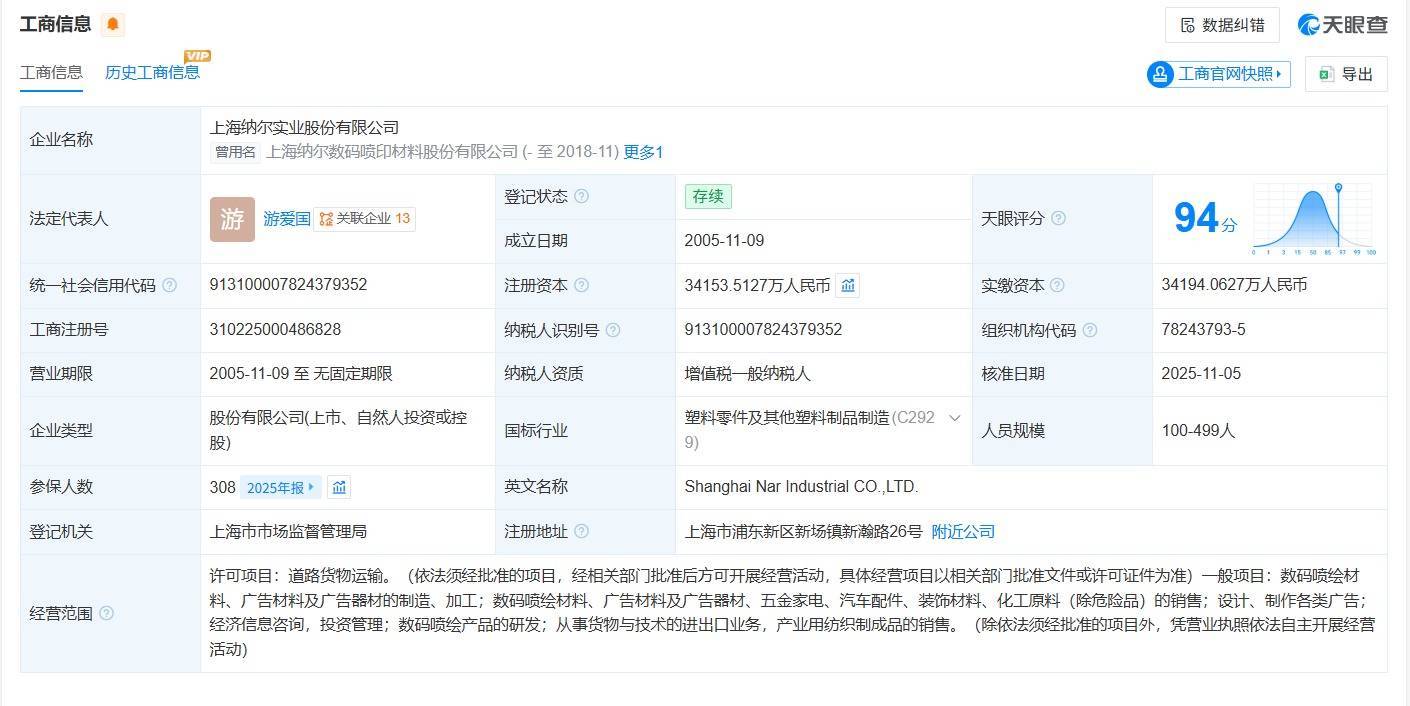1410x706 pixels.
Task: Click help icon beside 纳税人识别号
Action: (613, 330)
